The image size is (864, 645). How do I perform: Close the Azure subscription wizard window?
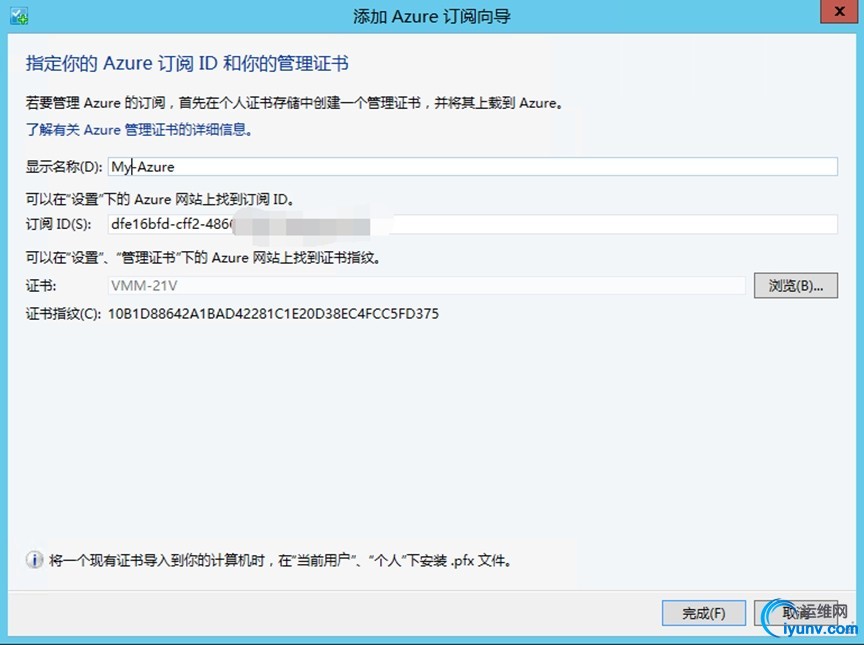point(839,12)
